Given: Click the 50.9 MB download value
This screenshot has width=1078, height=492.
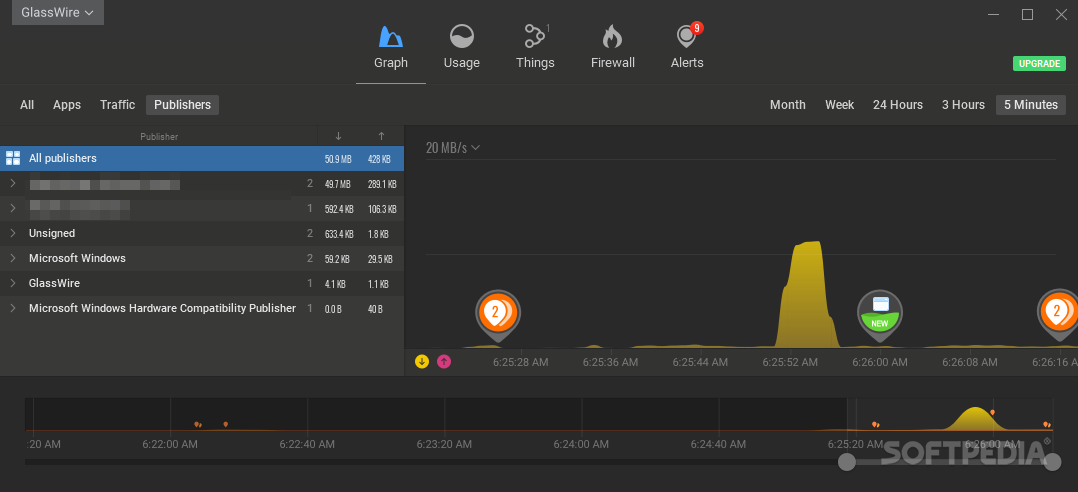Looking at the screenshot, I should click(x=338, y=159).
